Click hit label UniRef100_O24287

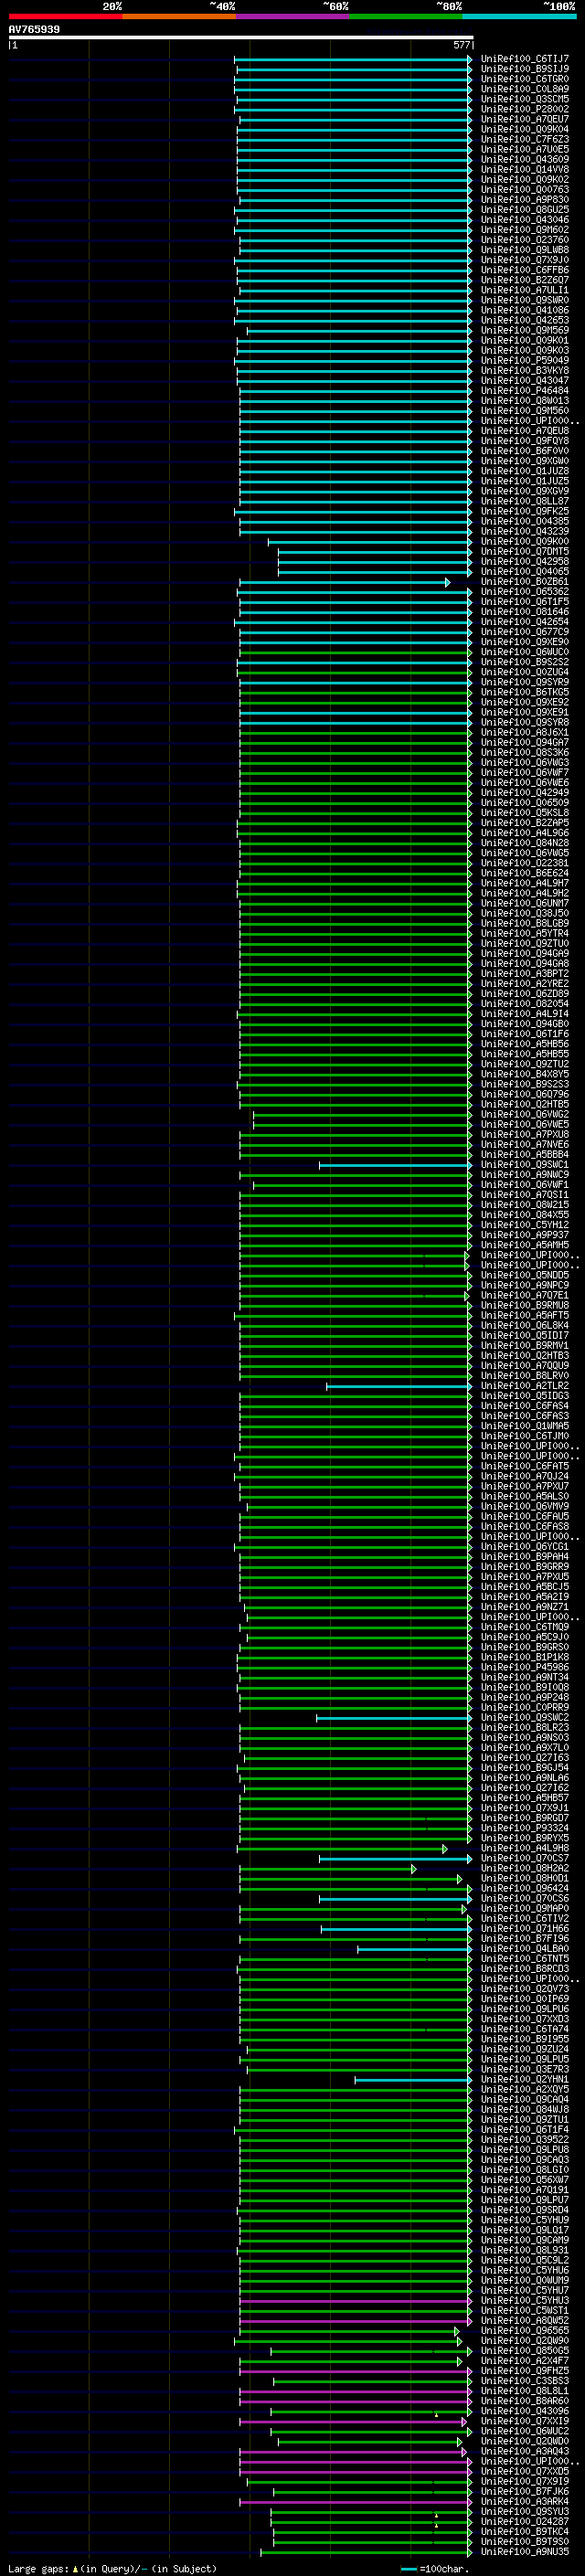pos(524,2522)
